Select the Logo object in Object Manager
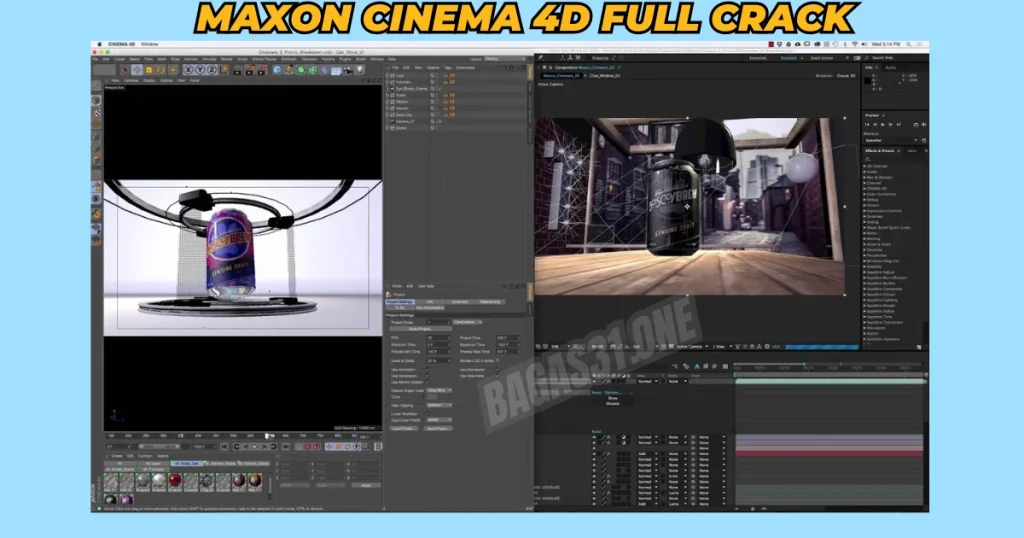Image resolution: width=1024 pixels, height=538 pixels. point(400,75)
